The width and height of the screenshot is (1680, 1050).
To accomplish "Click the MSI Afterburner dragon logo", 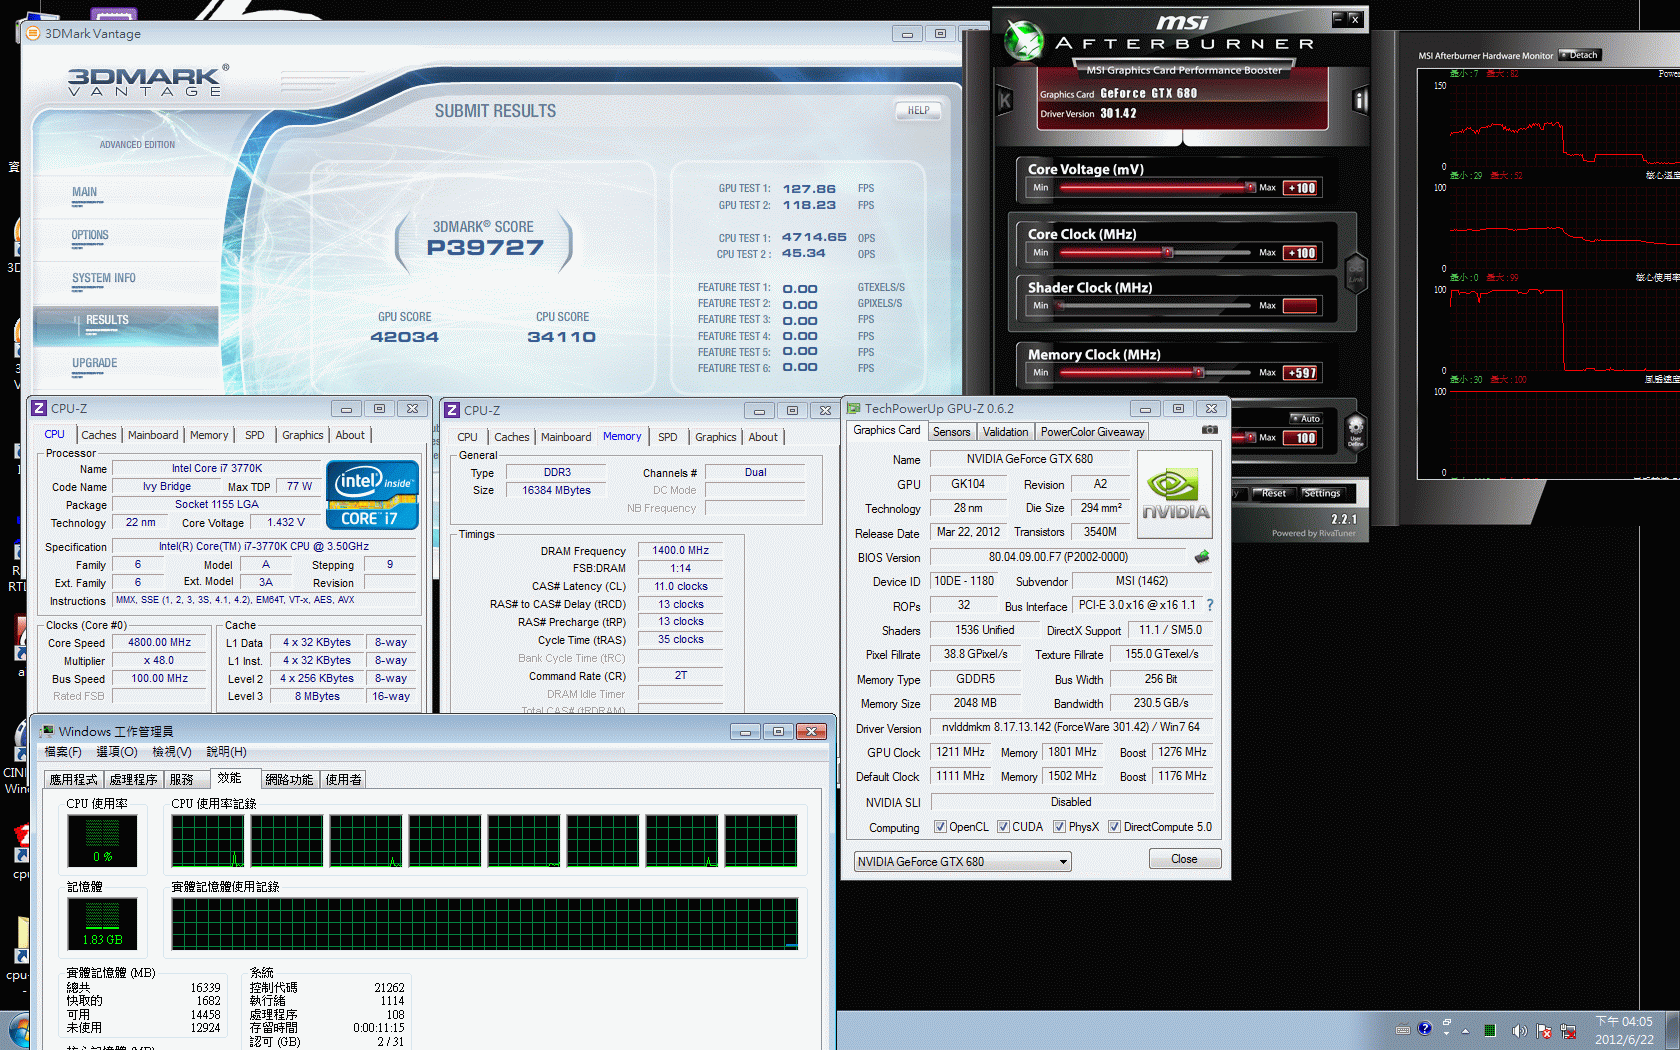I will (x=1023, y=41).
